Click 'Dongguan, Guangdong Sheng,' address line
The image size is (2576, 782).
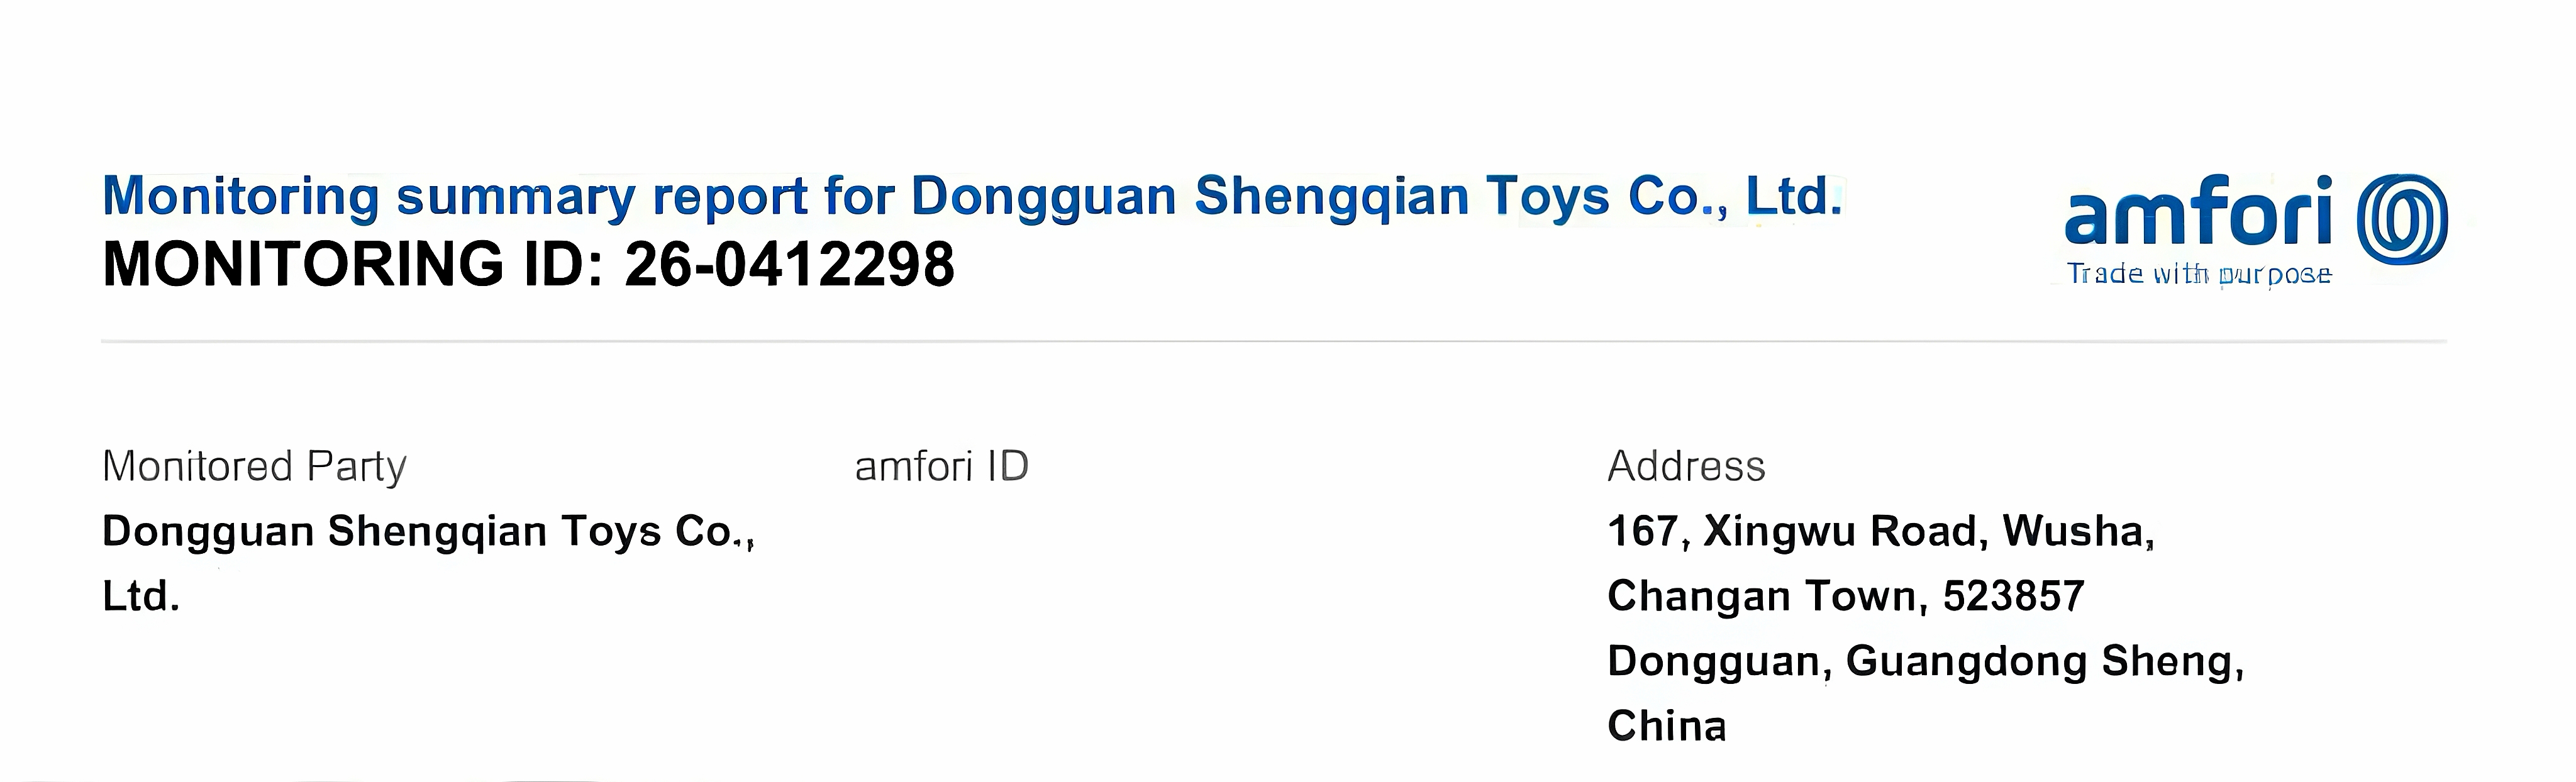(1926, 661)
